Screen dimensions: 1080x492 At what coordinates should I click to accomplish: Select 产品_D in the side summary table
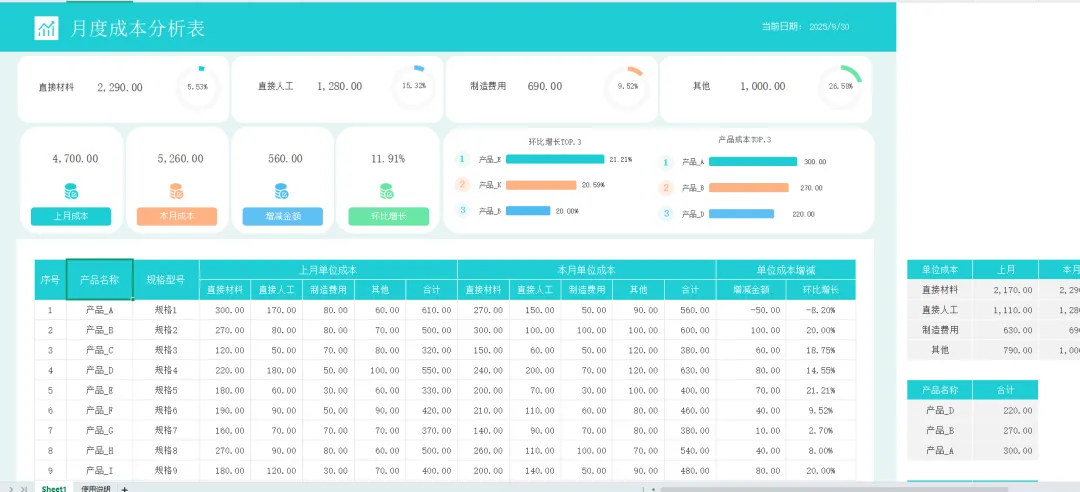click(940, 410)
